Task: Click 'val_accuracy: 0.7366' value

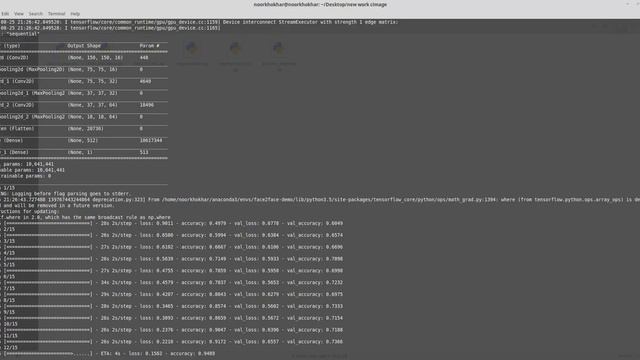Action: [x=315, y=342]
